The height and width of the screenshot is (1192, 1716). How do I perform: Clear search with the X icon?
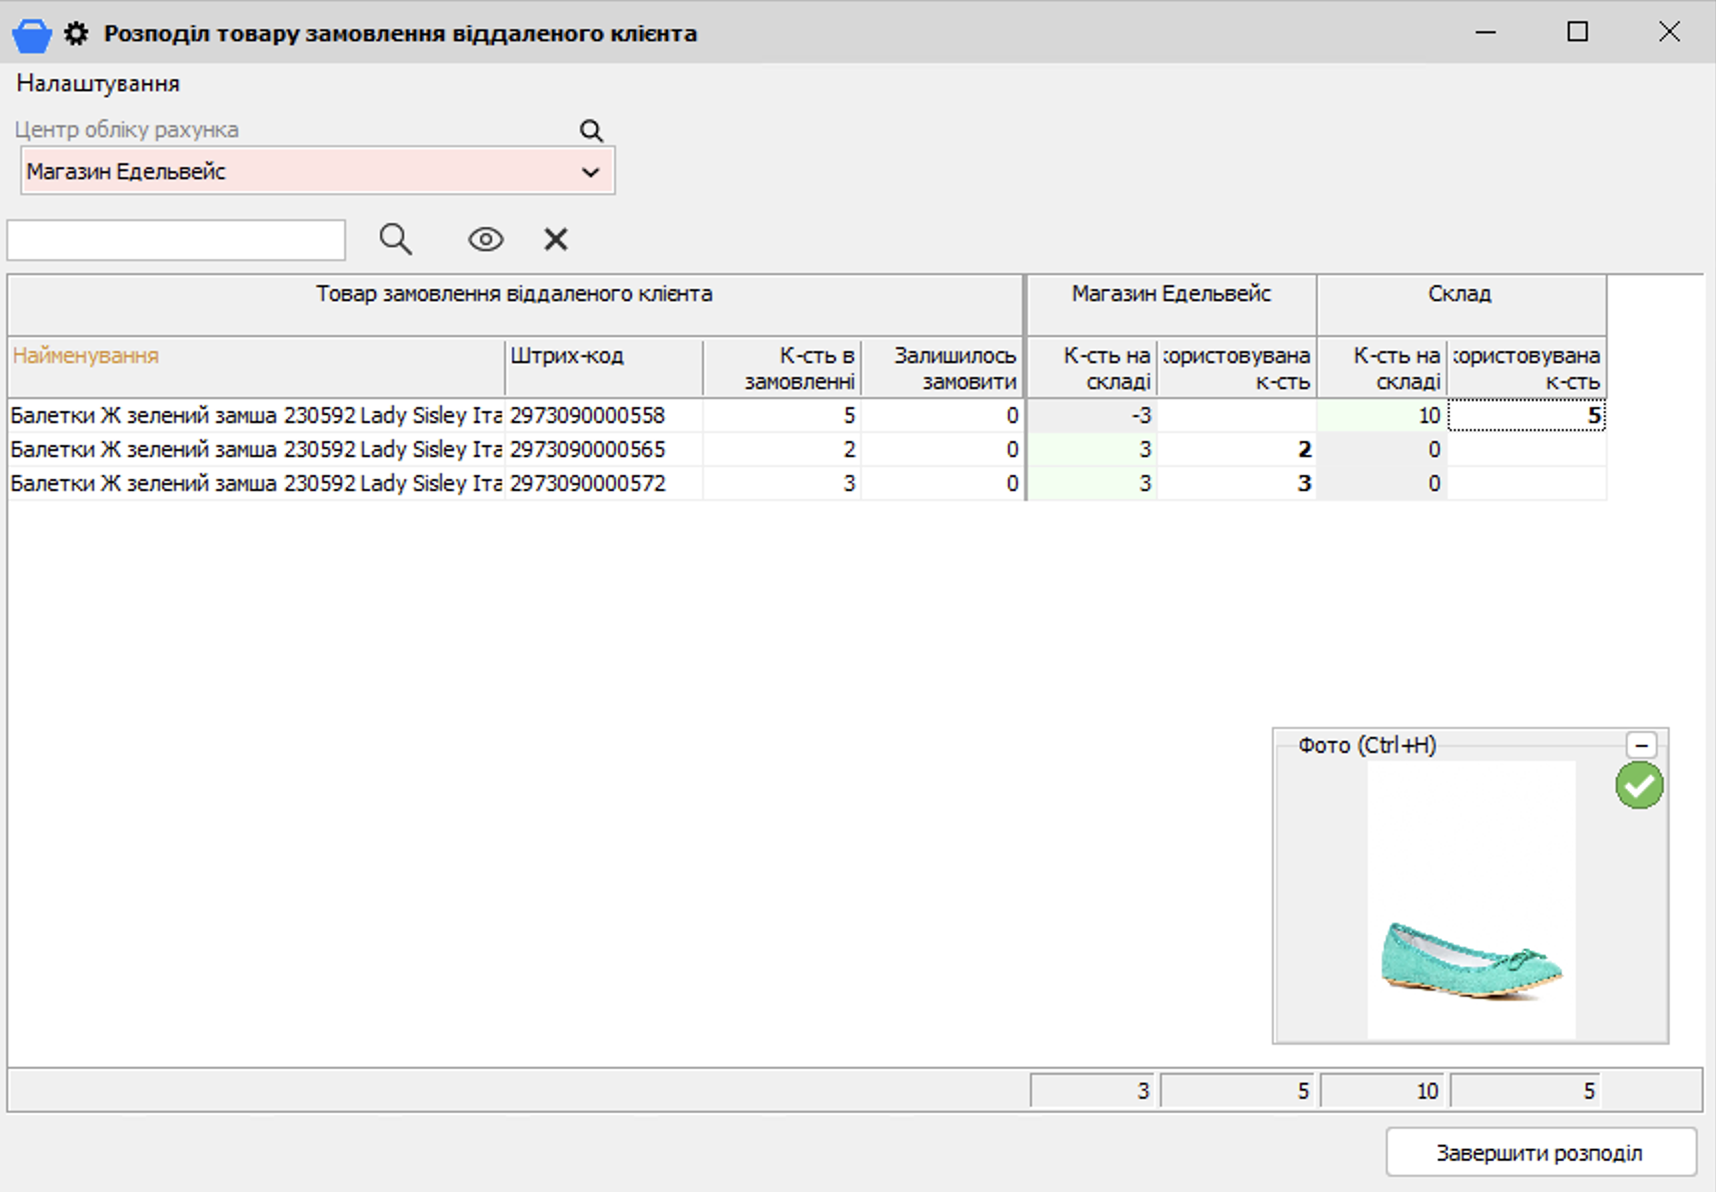click(556, 239)
